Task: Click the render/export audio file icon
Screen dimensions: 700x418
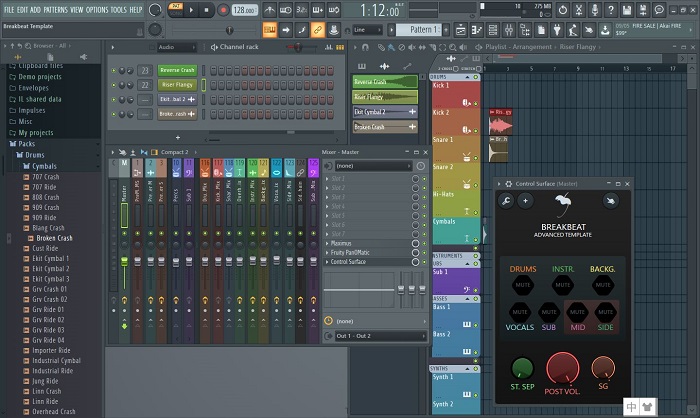Action: point(643,9)
